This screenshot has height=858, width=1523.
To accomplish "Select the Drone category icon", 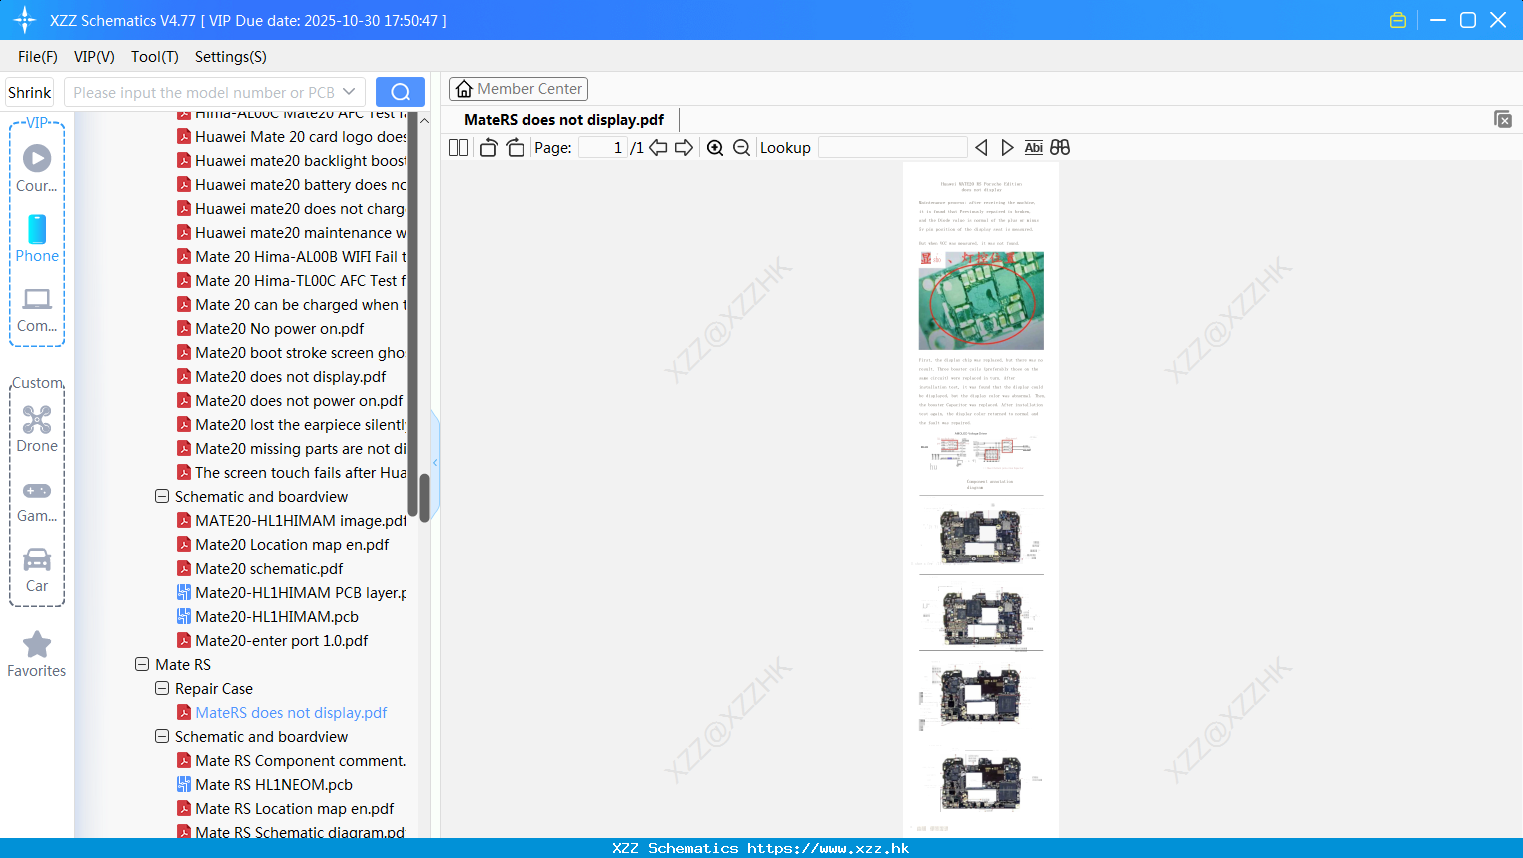I will 37,429.
